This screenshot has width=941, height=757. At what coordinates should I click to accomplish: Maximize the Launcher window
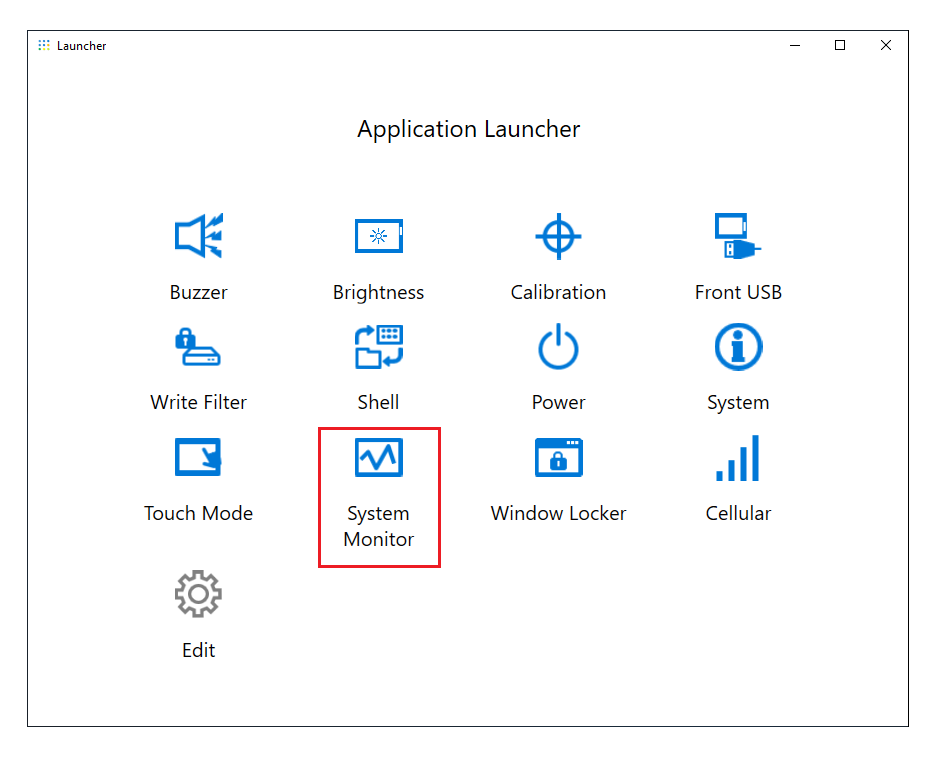840,46
